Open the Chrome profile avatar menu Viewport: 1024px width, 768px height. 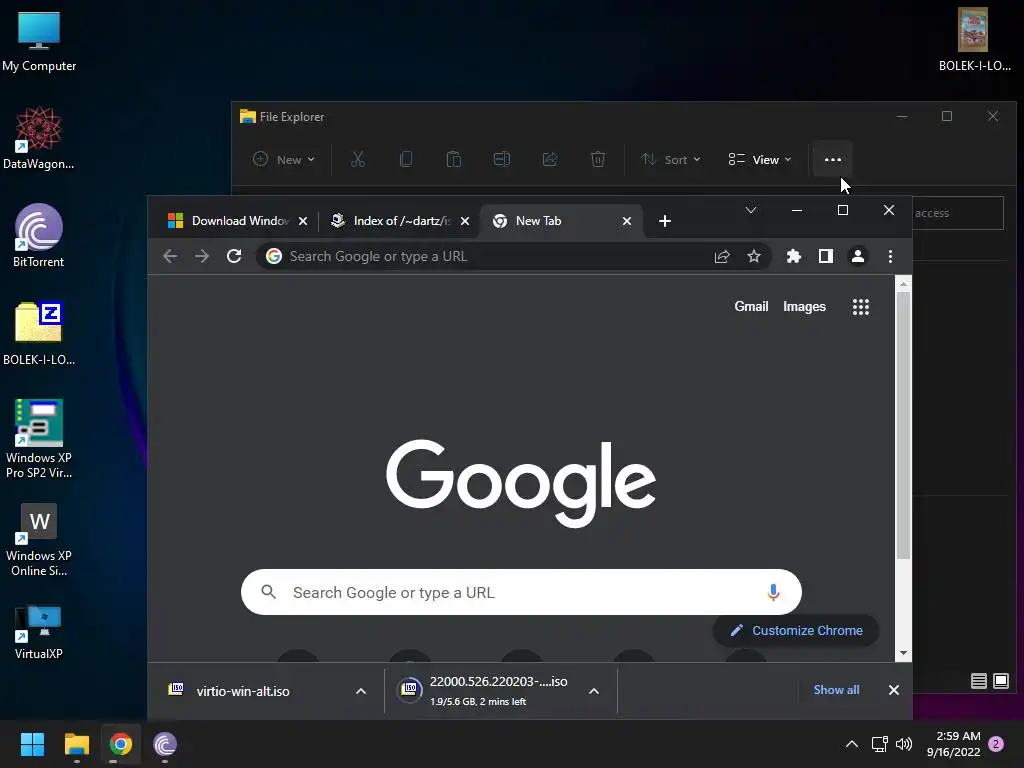click(x=857, y=256)
